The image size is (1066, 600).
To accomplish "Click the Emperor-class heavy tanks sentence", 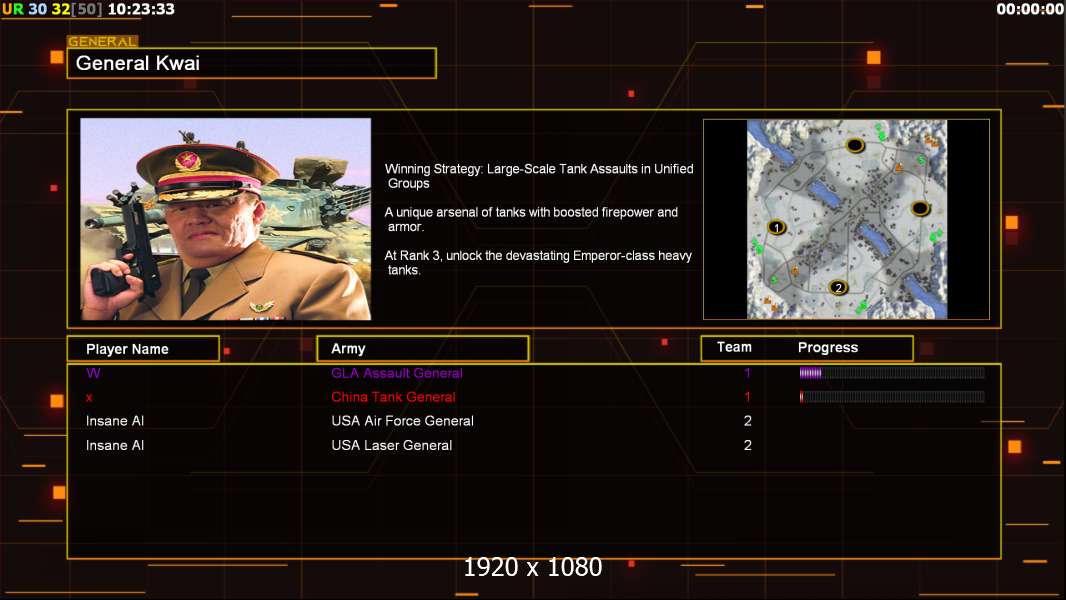I will pyautogui.click(x=538, y=262).
